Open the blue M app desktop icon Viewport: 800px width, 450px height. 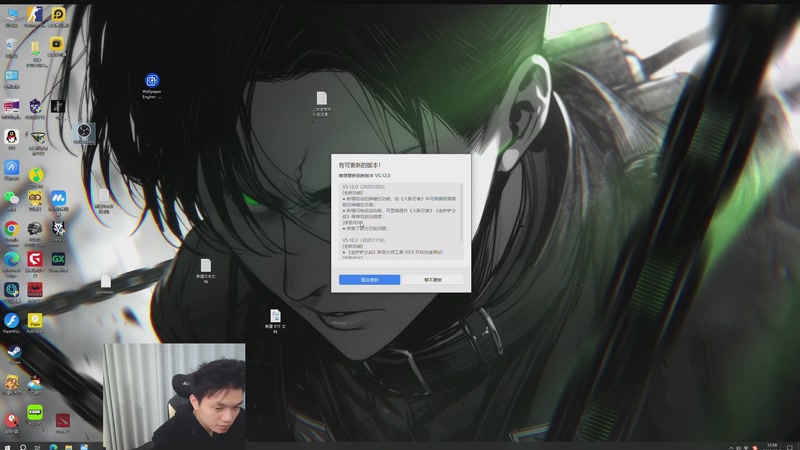click(x=58, y=201)
